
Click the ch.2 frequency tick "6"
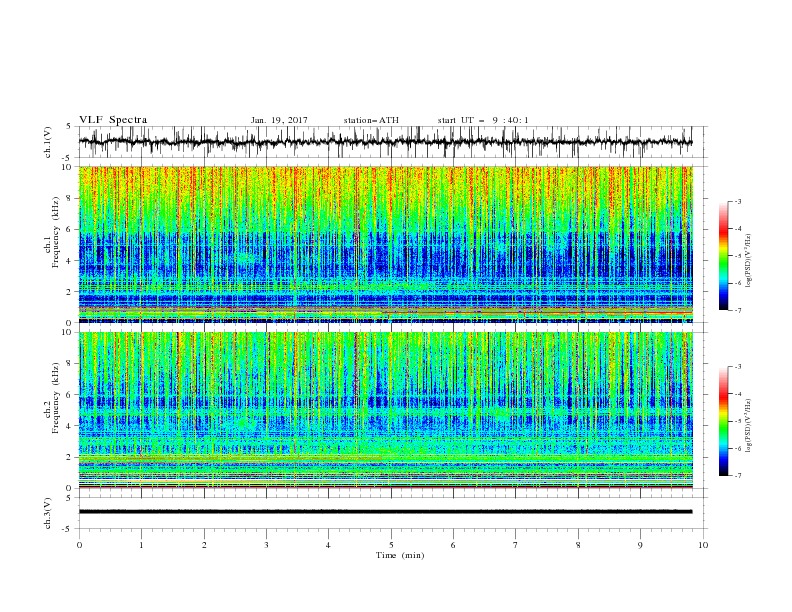(x=70, y=395)
